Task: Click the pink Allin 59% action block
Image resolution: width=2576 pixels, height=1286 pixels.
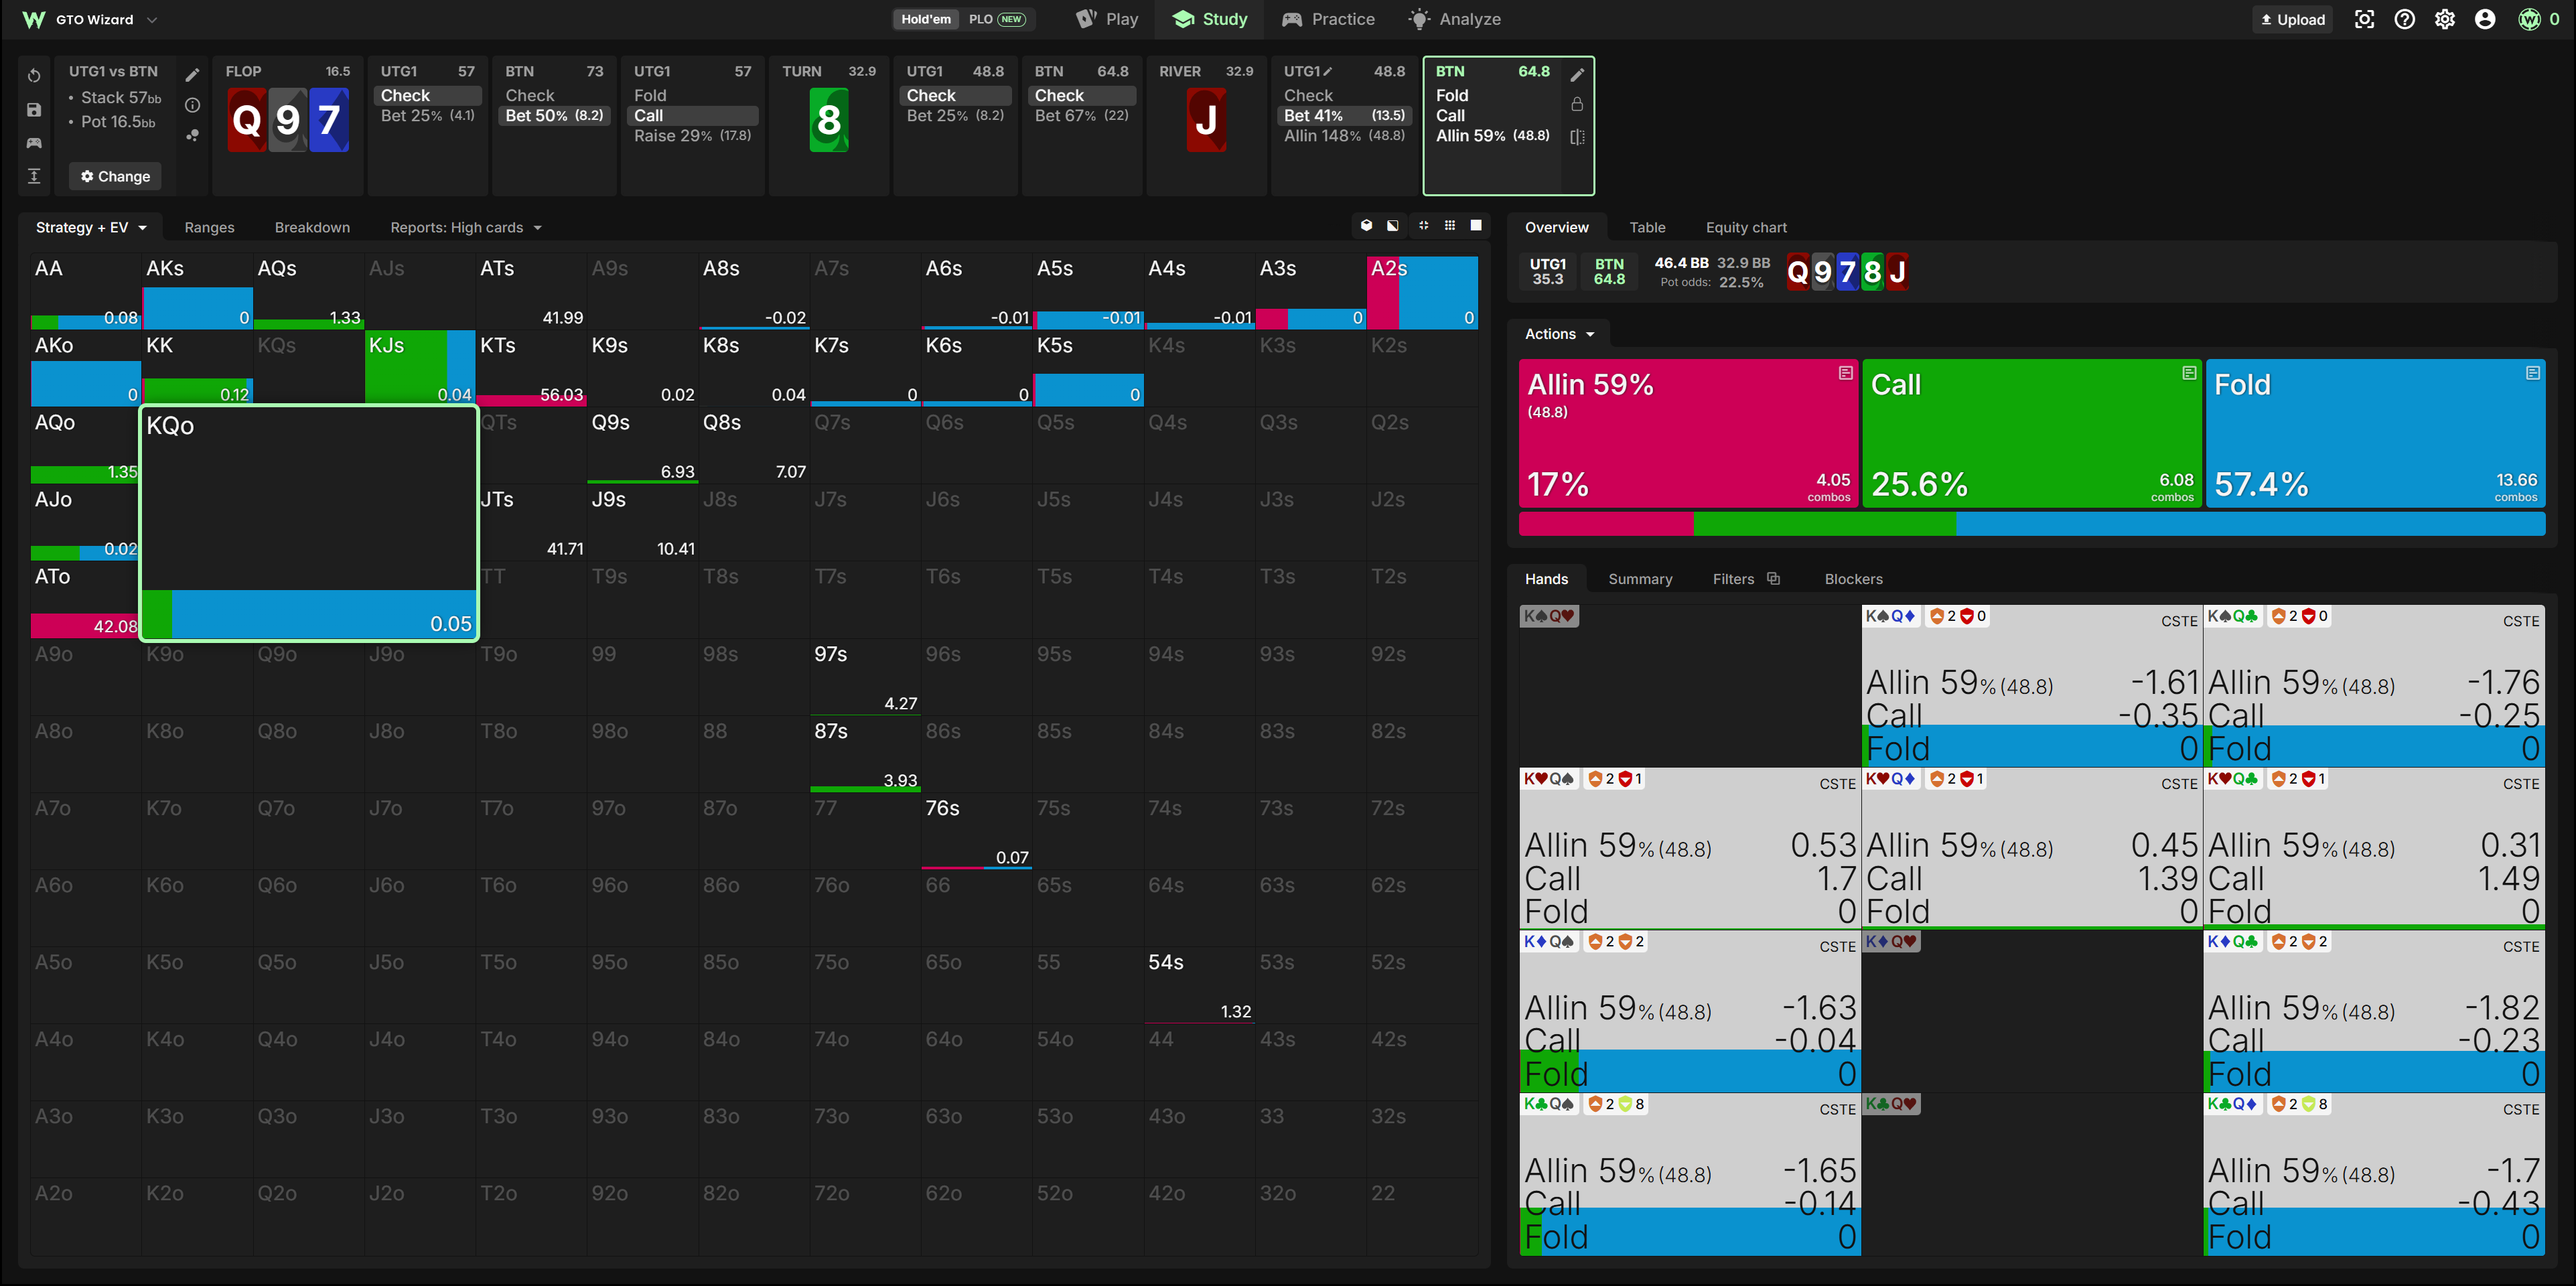Action: pyautogui.click(x=1688, y=434)
